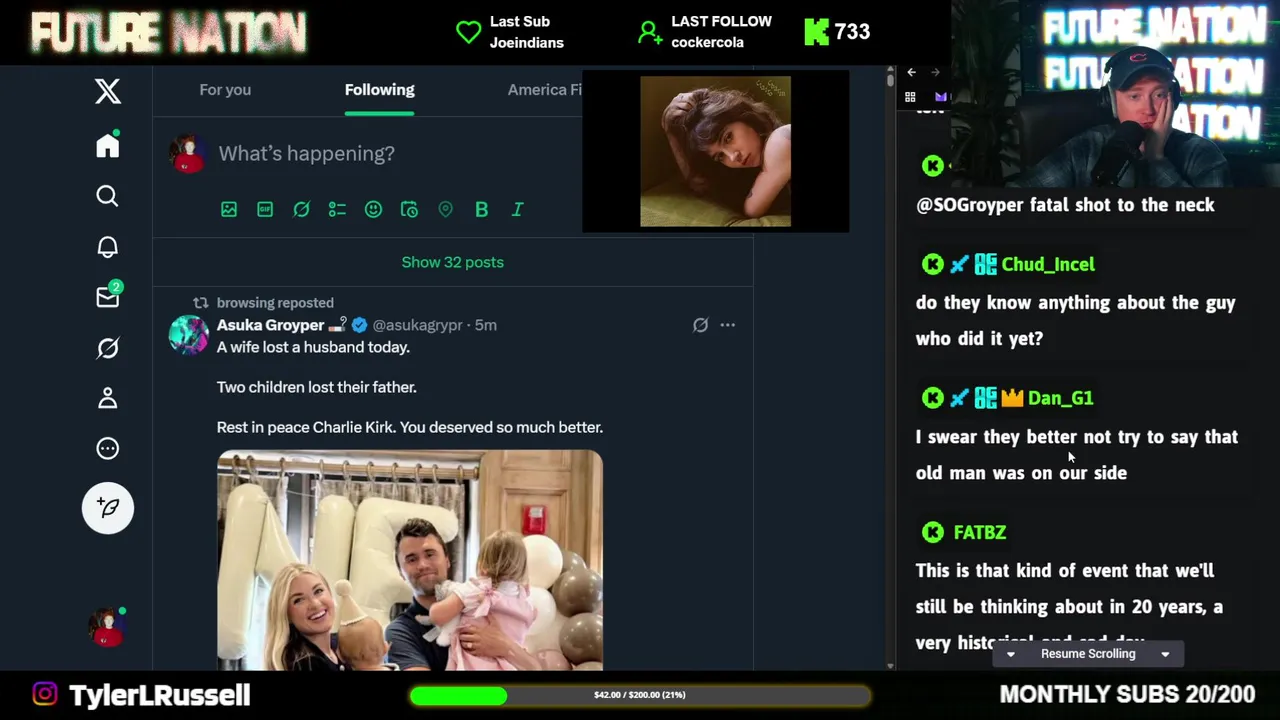
Task: Click the Instagram icon by TylerLRussell
Action: (45, 694)
